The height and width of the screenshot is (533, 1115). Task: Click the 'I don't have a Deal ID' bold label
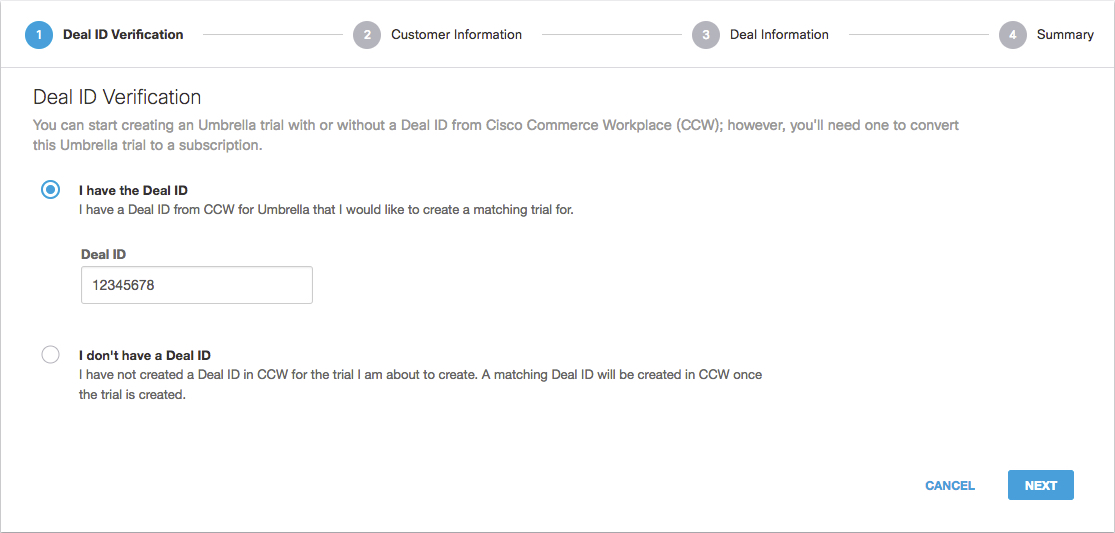[144, 355]
